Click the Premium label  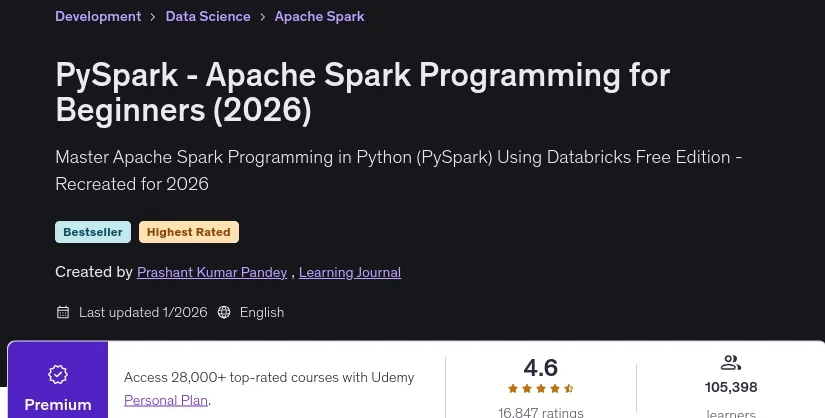(x=58, y=404)
